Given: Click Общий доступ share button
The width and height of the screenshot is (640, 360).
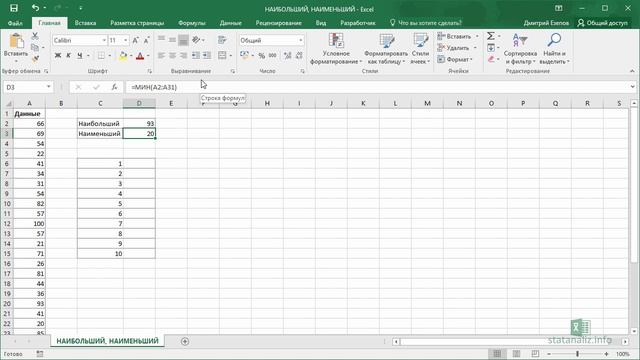Looking at the screenshot, I should [602, 23].
